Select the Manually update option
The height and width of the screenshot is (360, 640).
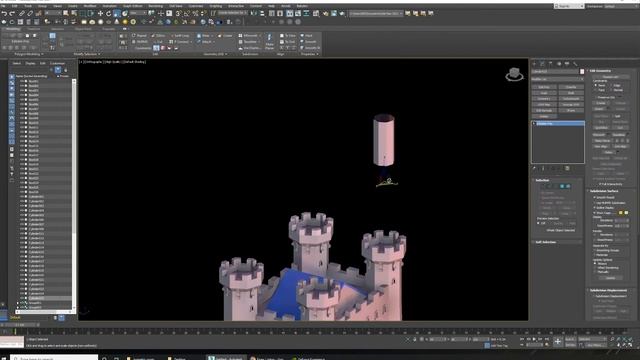point(595,272)
